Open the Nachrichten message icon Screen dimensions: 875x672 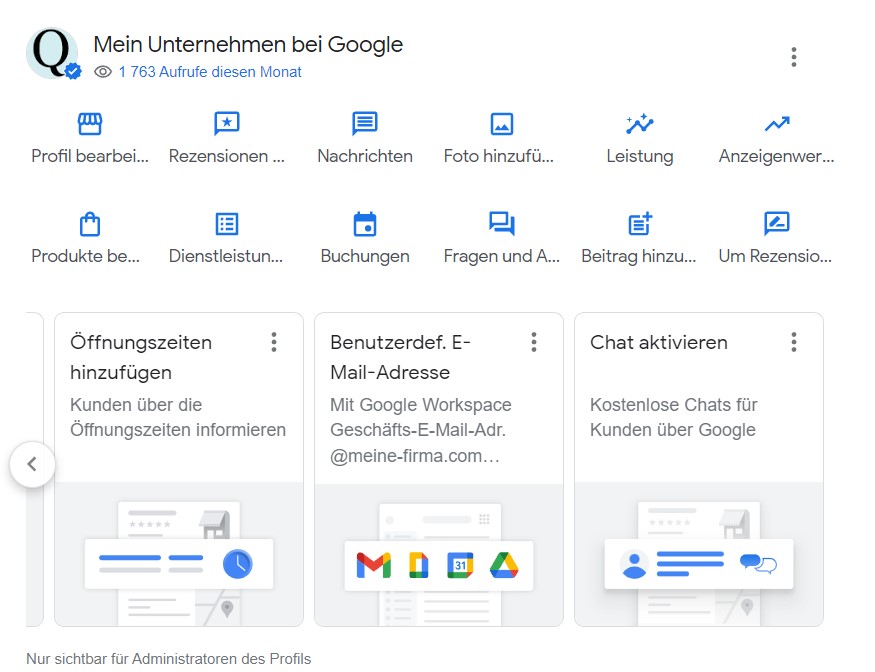click(364, 124)
